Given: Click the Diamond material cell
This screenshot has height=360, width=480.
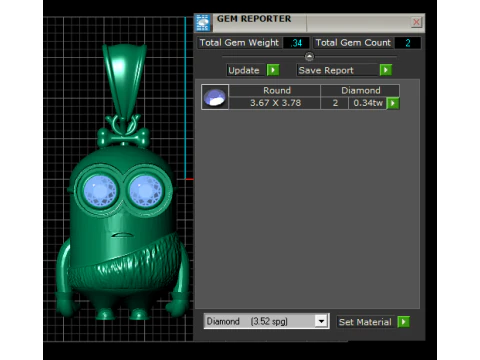Looking at the screenshot, I should click(360, 90).
